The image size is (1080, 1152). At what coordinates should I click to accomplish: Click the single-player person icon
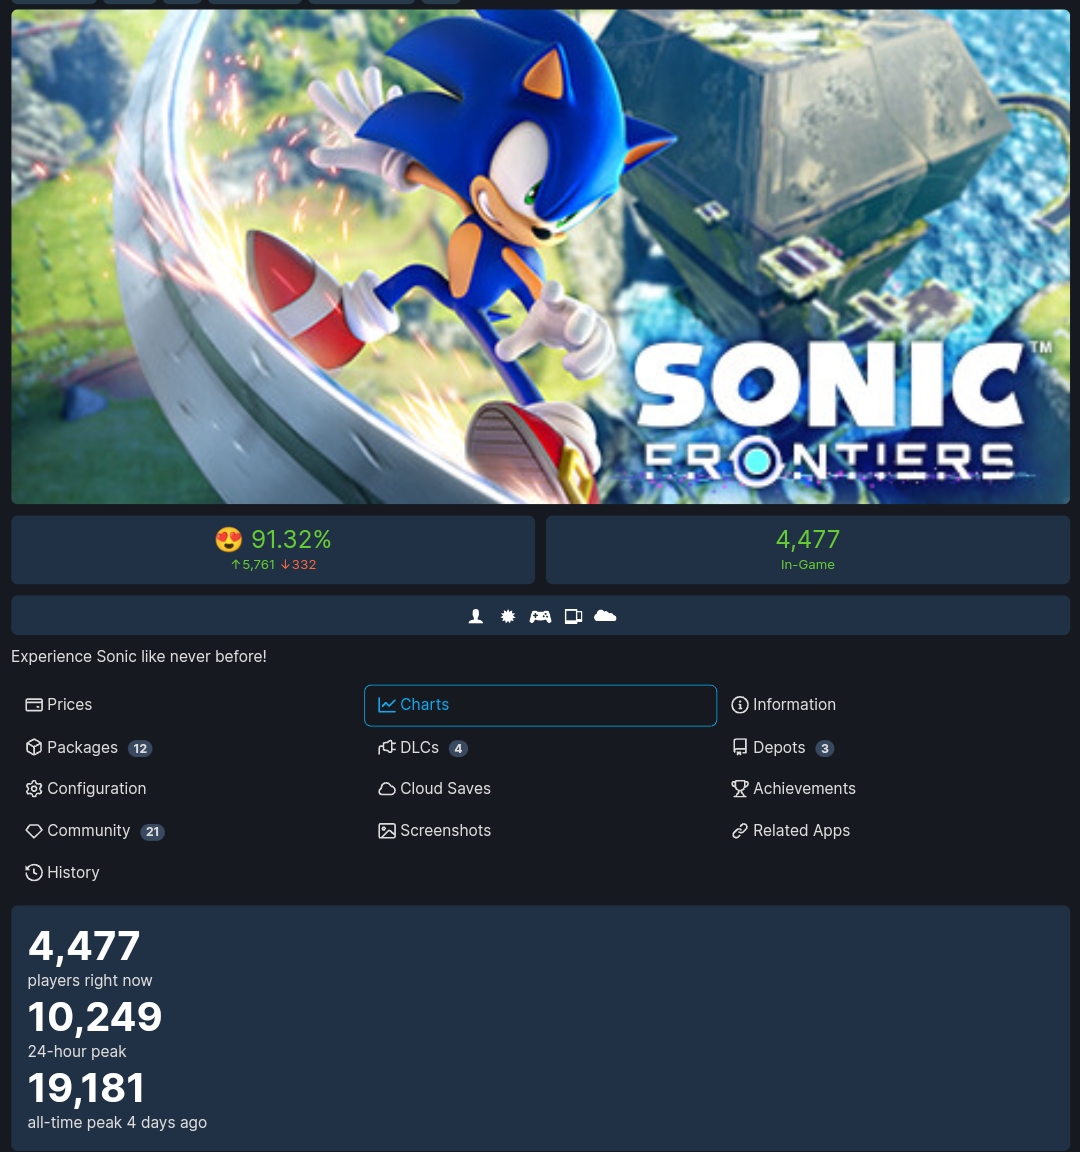click(476, 616)
